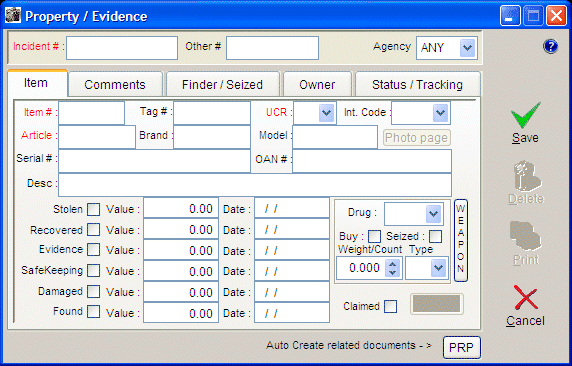The height and width of the screenshot is (366, 572).
Task: Focus the Serial # field
Action: point(154,161)
